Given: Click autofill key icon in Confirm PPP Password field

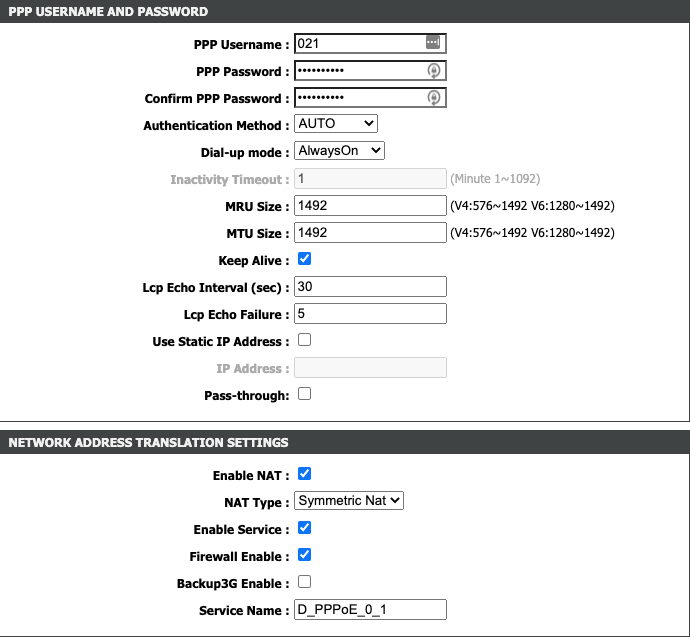Looking at the screenshot, I should [434, 98].
